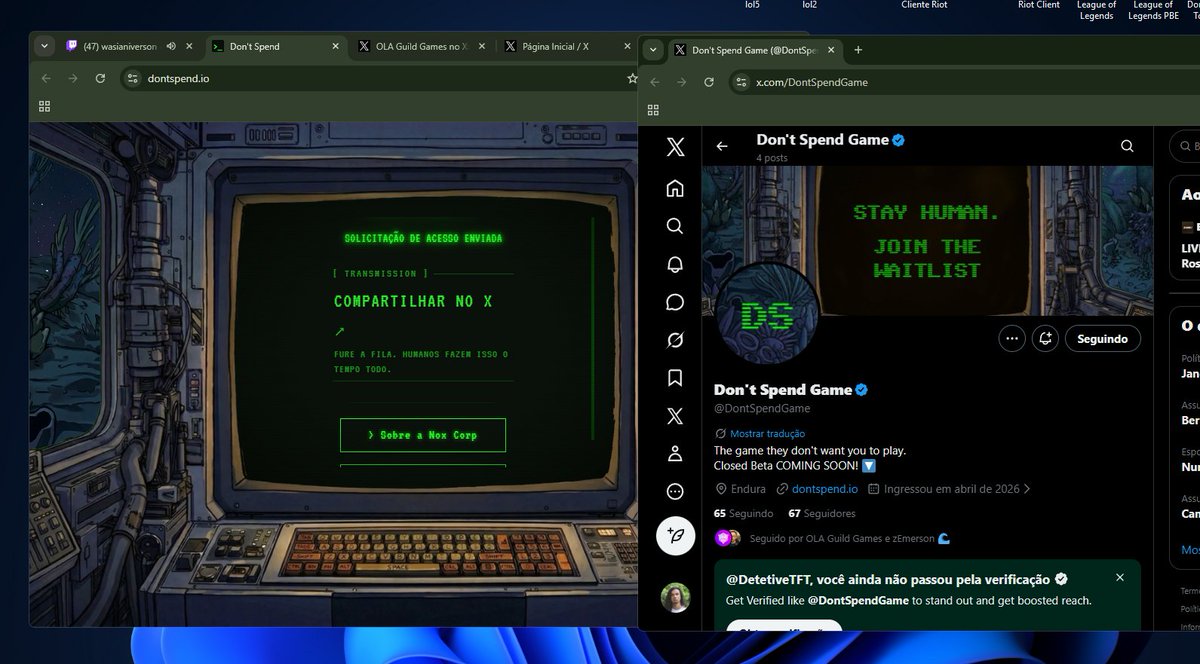Click x.com/DontSpendGame address field

tap(812, 82)
